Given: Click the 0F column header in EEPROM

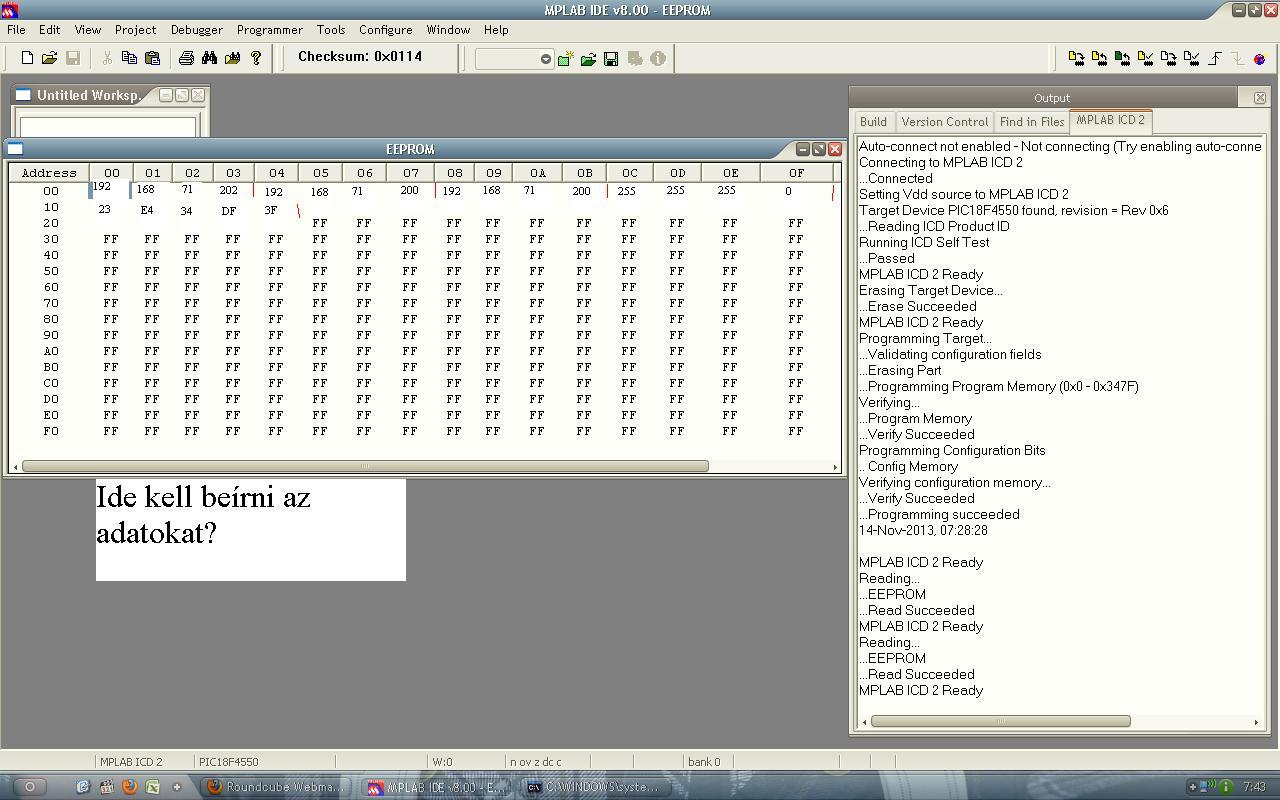Looking at the screenshot, I should click(x=796, y=173).
